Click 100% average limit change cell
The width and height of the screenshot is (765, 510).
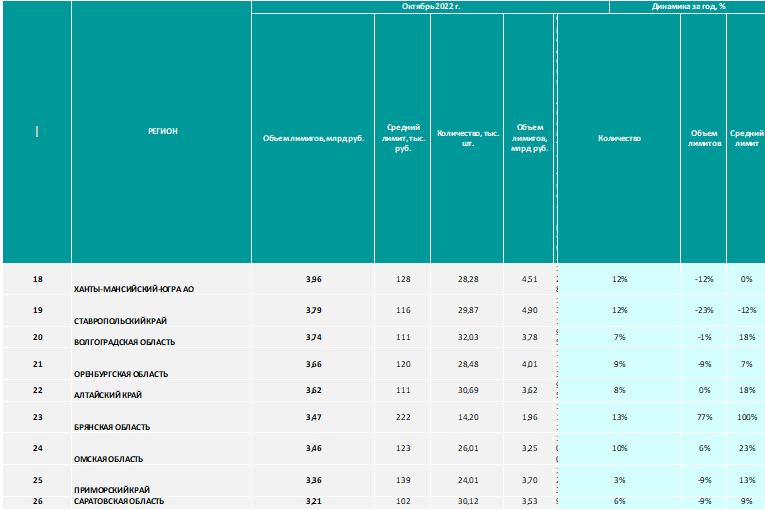tap(746, 417)
